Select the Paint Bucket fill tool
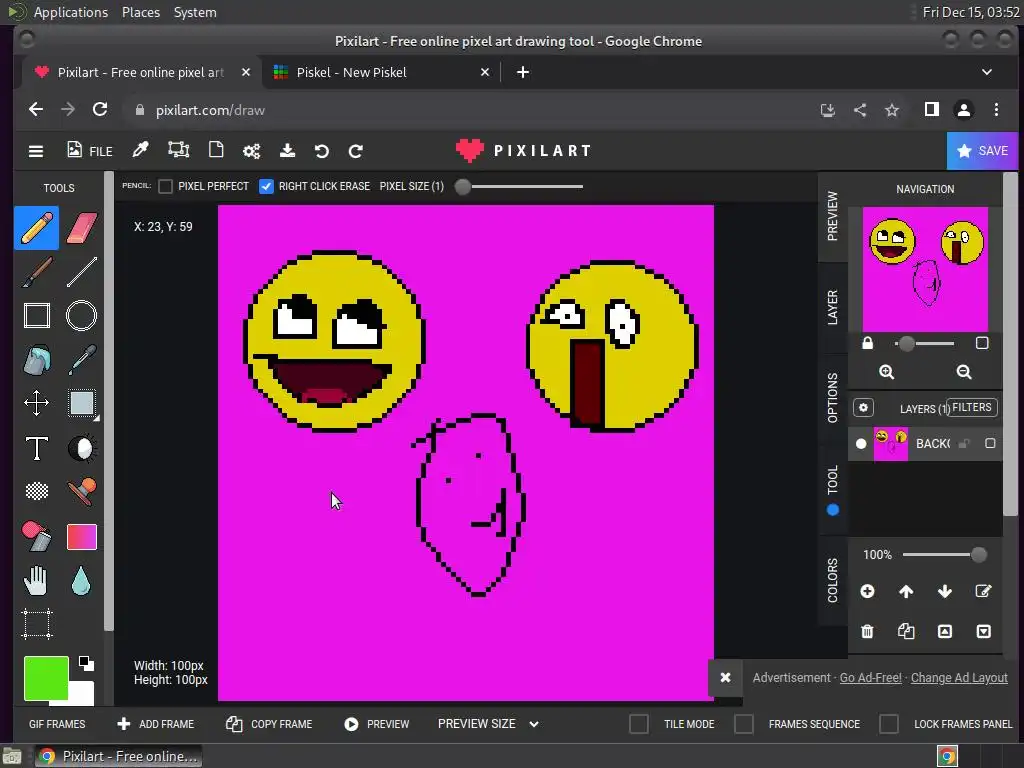Viewport: 1024px width, 768px height. [x=37, y=360]
